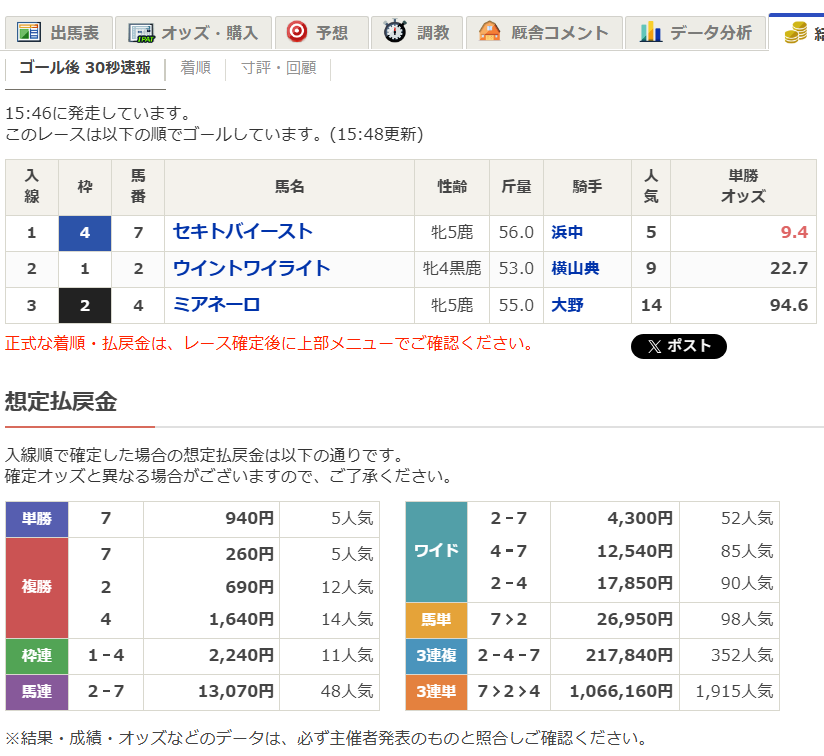
Task: Click the gold coins icon tab
Action: coord(796,33)
